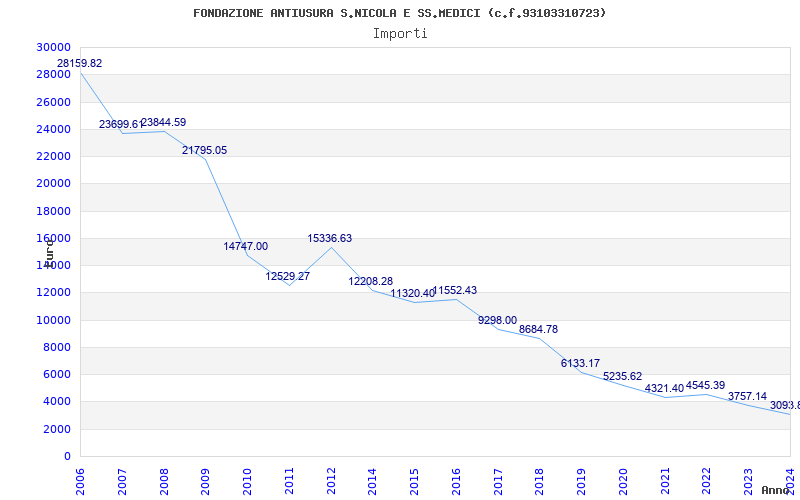Click x-axis year 2010
This screenshot has height=500, width=800.
coord(247,482)
